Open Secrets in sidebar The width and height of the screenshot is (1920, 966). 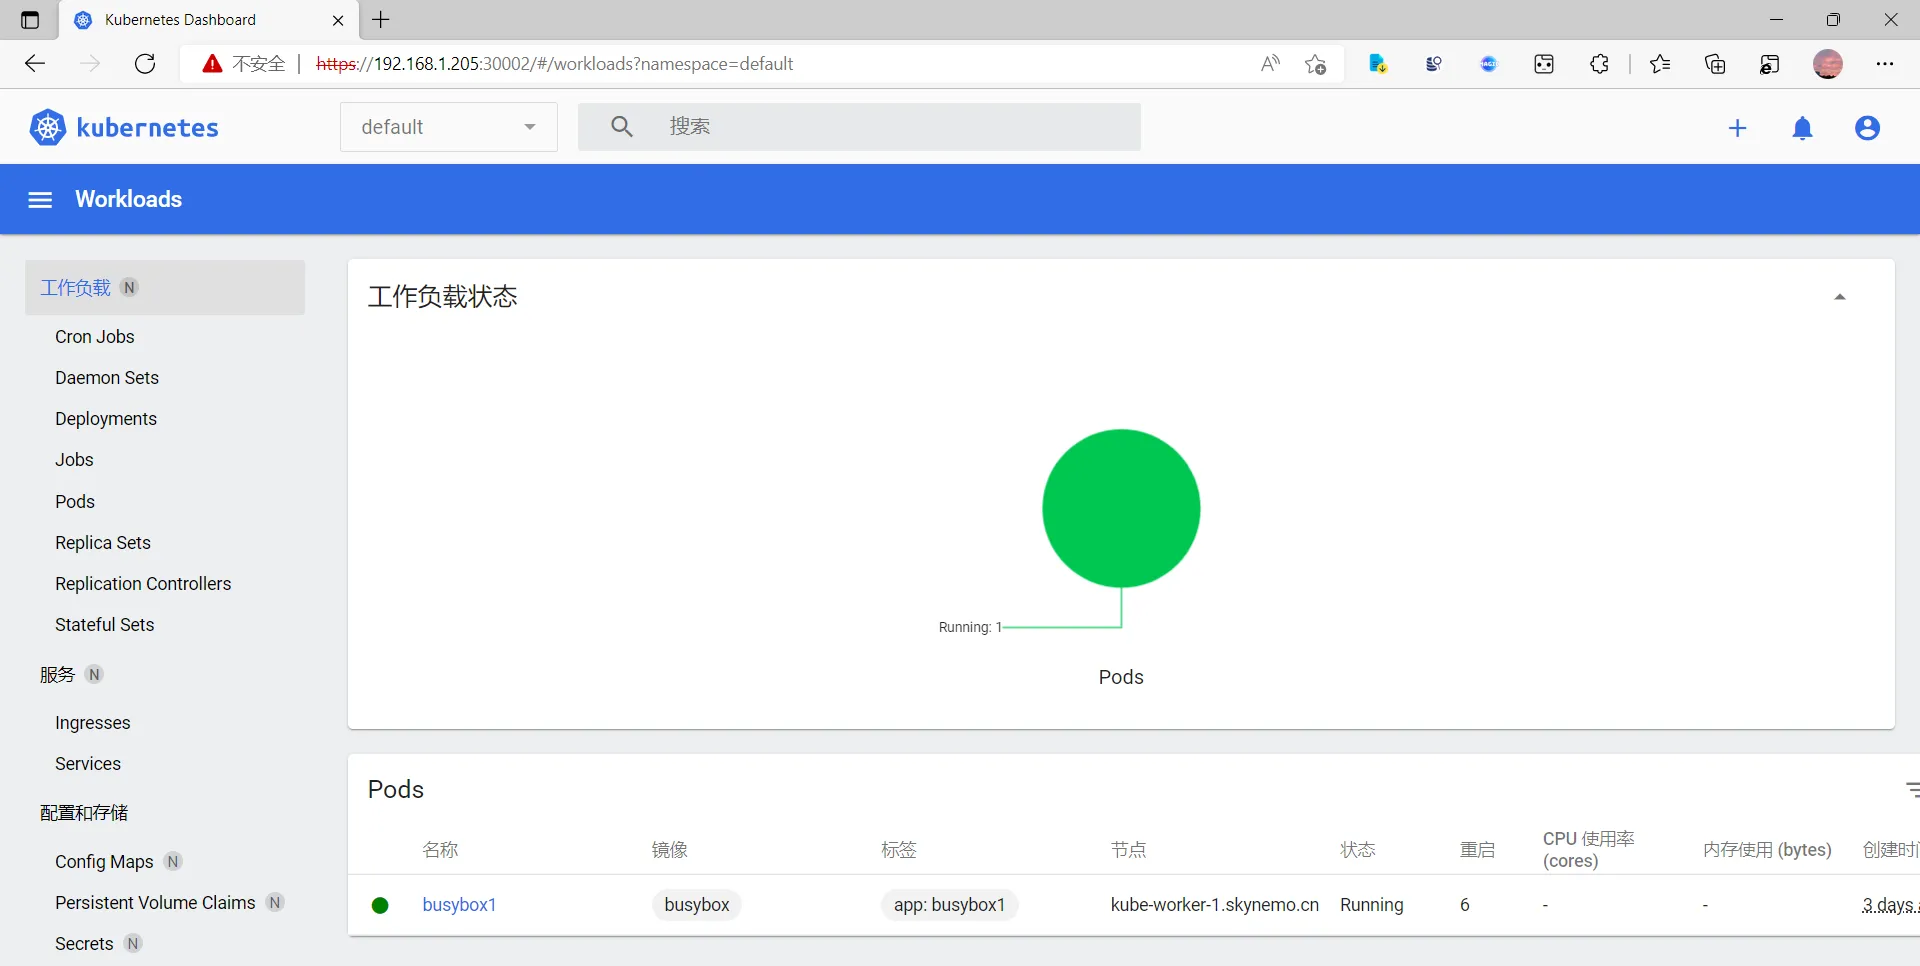[x=84, y=944]
